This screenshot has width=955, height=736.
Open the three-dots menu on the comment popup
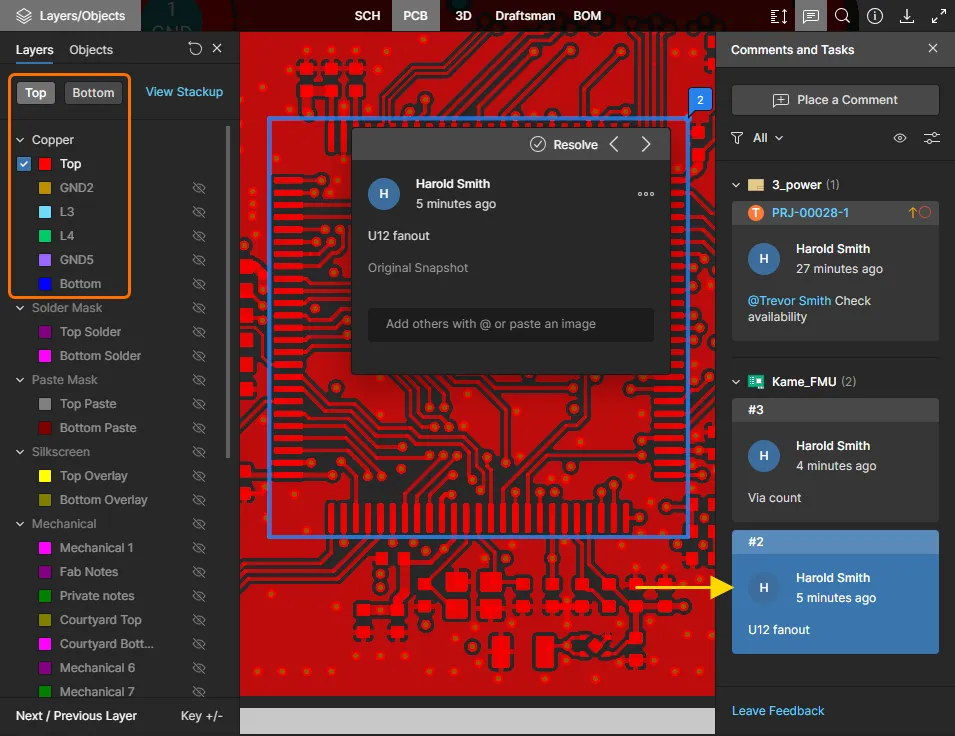coord(646,194)
